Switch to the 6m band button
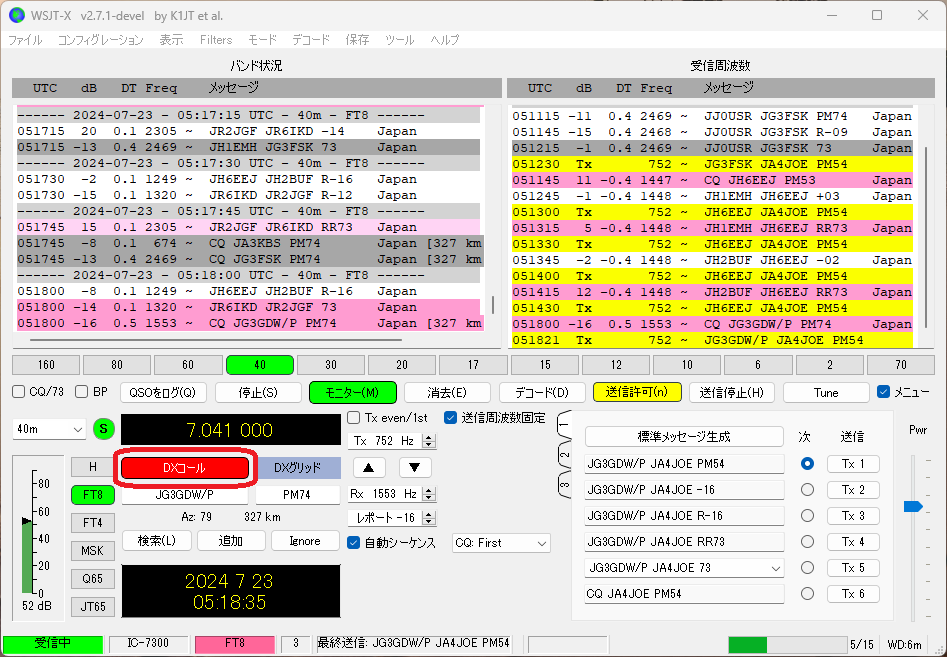The width and height of the screenshot is (947, 657). 758,365
